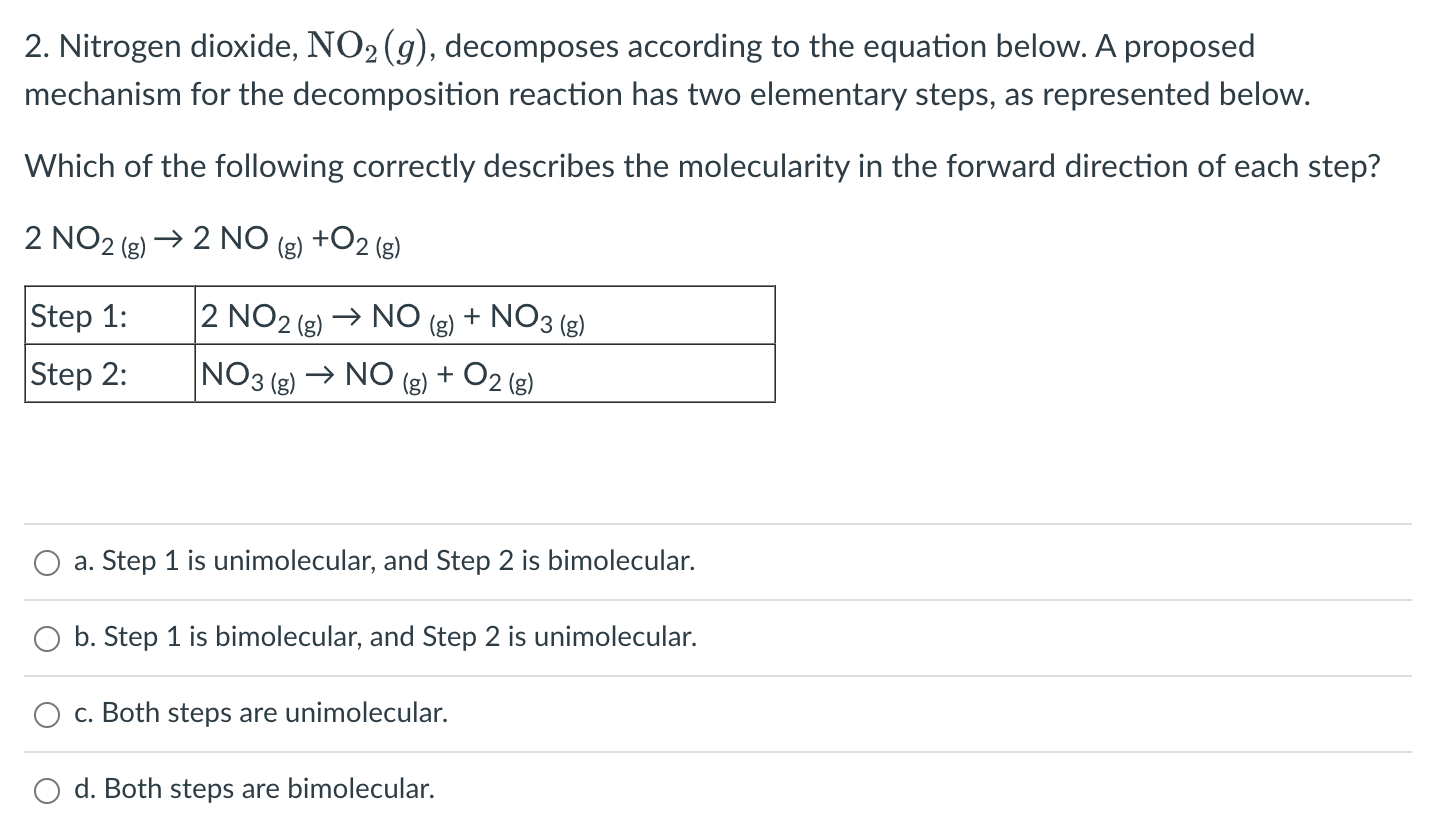Click the Step 2 reaction equation
Screen dimensions: 1438x836
[x=366, y=374]
